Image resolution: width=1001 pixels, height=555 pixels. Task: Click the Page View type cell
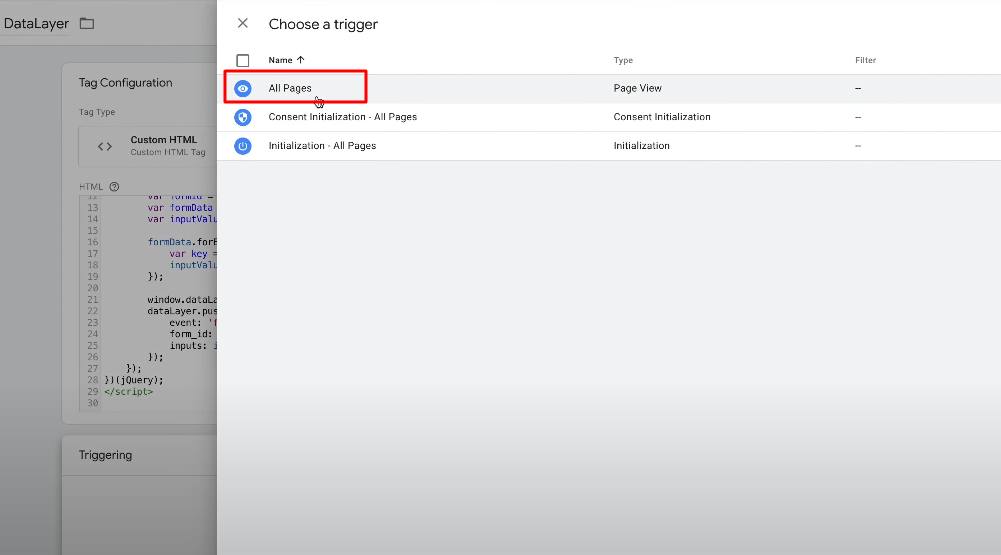click(x=637, y=88)
